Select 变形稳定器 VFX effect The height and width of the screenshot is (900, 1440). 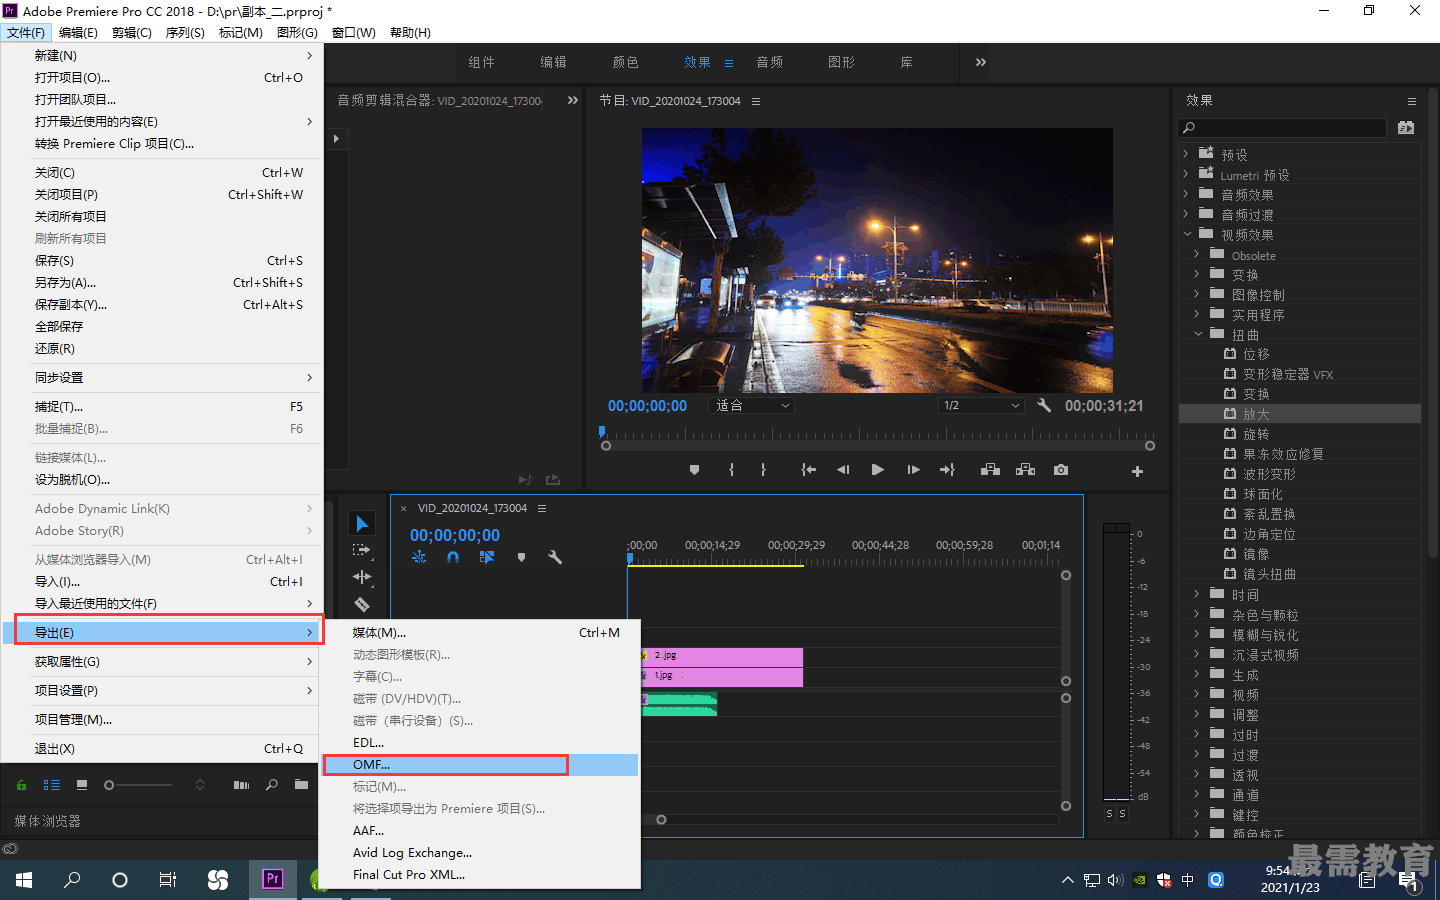click(x=1288, y=374)
